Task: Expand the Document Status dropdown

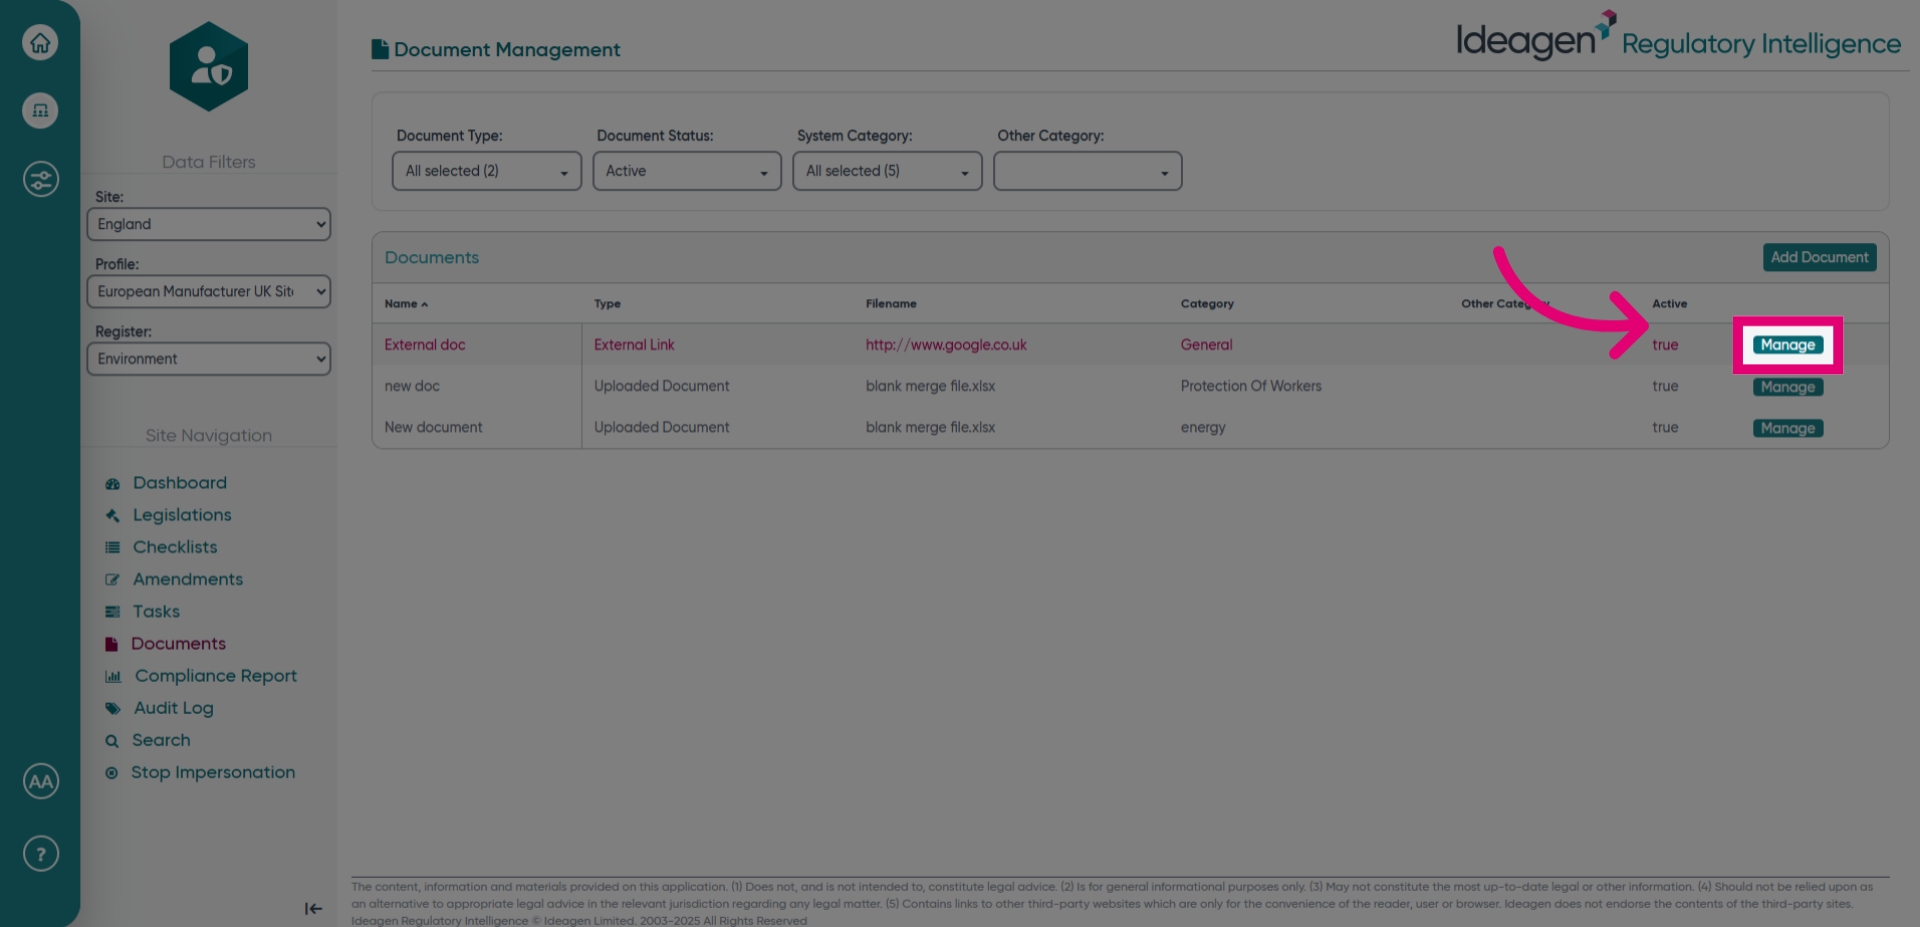Action: click(x=687, y=171)
